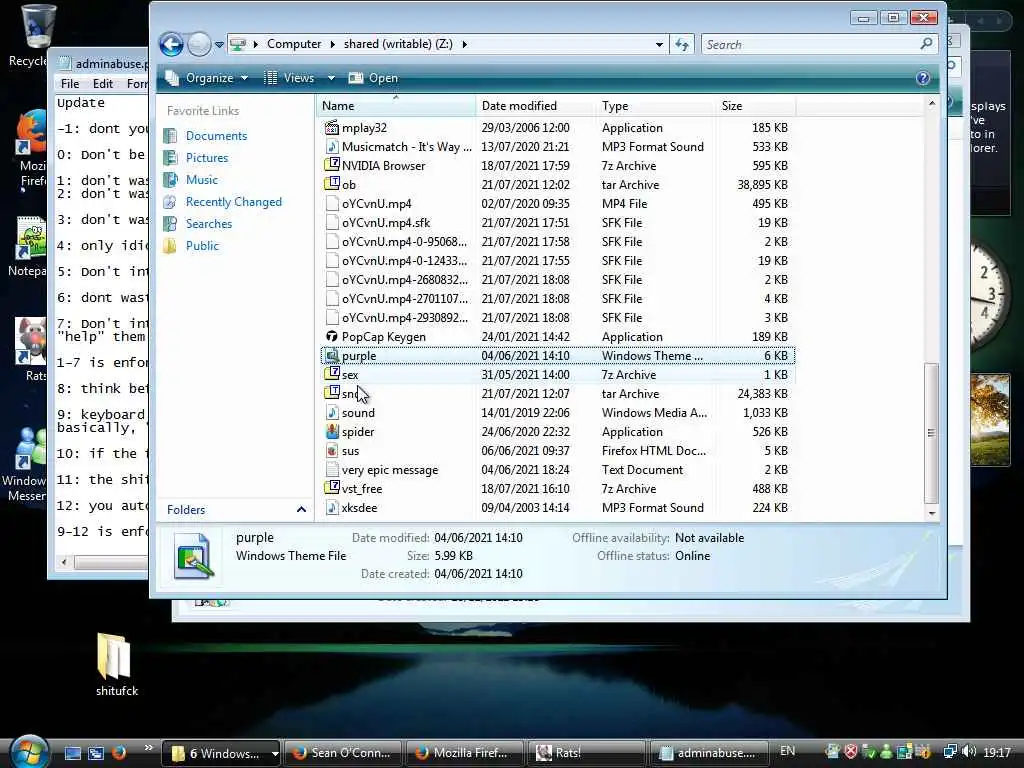Image resolution: width=1024 pixels, height=768 pixels.
Task: Select the mplay32 application icon
Action: pyautogui.click(x=332, y=127)
